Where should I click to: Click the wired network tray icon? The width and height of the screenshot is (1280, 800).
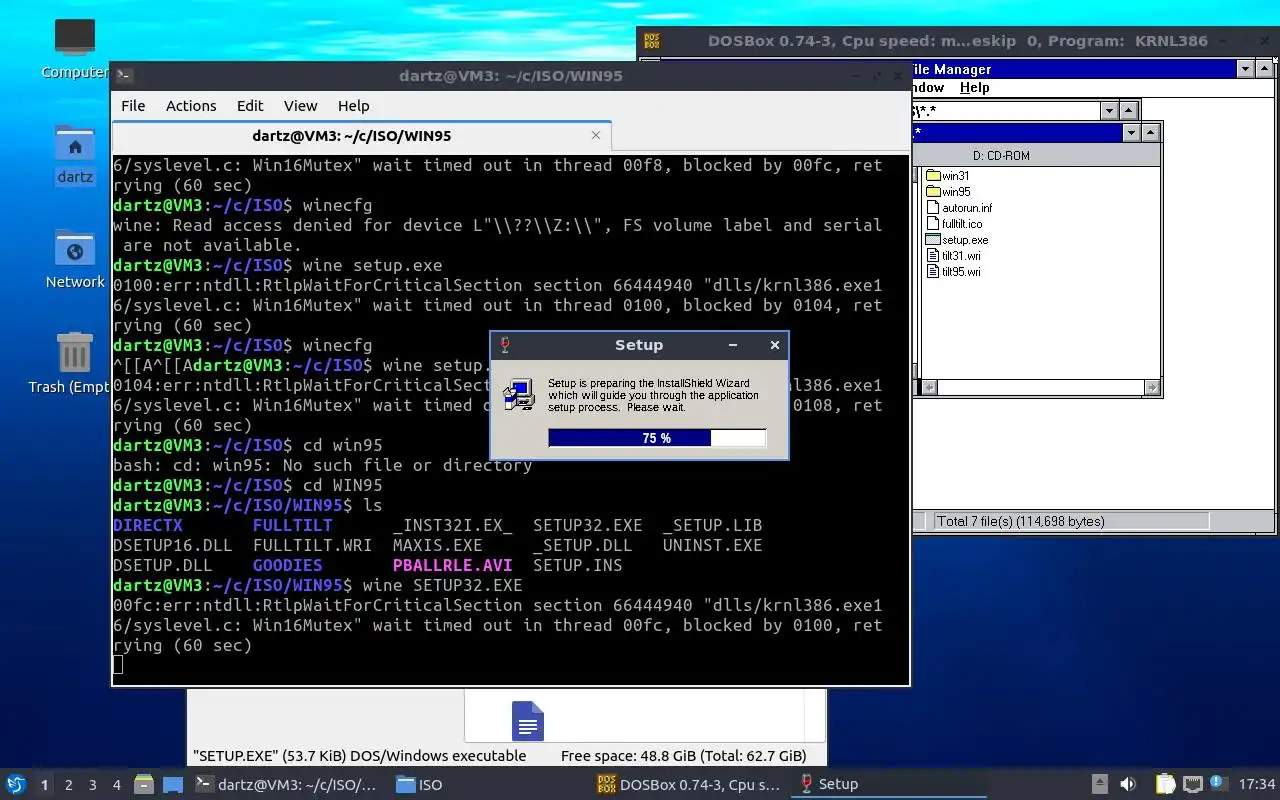click(x=1193, y=784)
